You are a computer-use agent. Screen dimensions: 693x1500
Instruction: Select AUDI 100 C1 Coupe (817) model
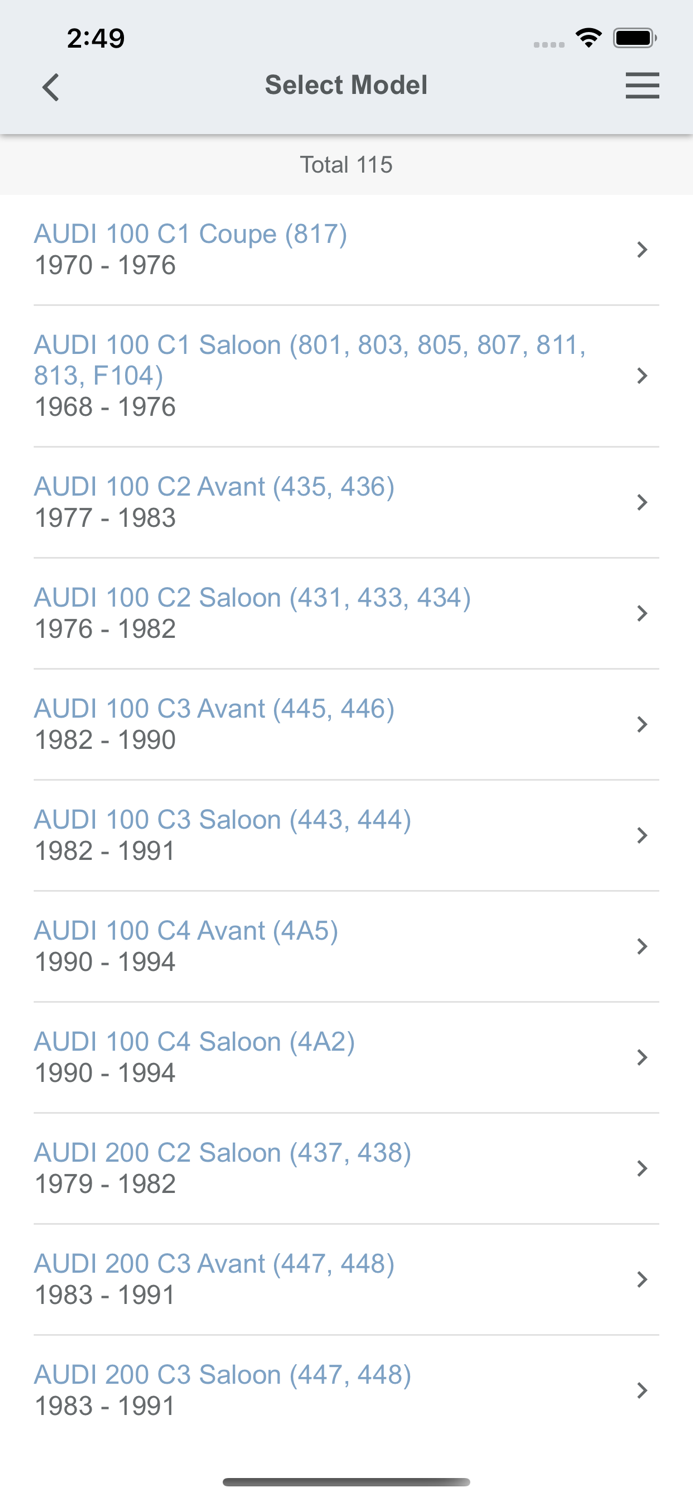click(346, 249)
